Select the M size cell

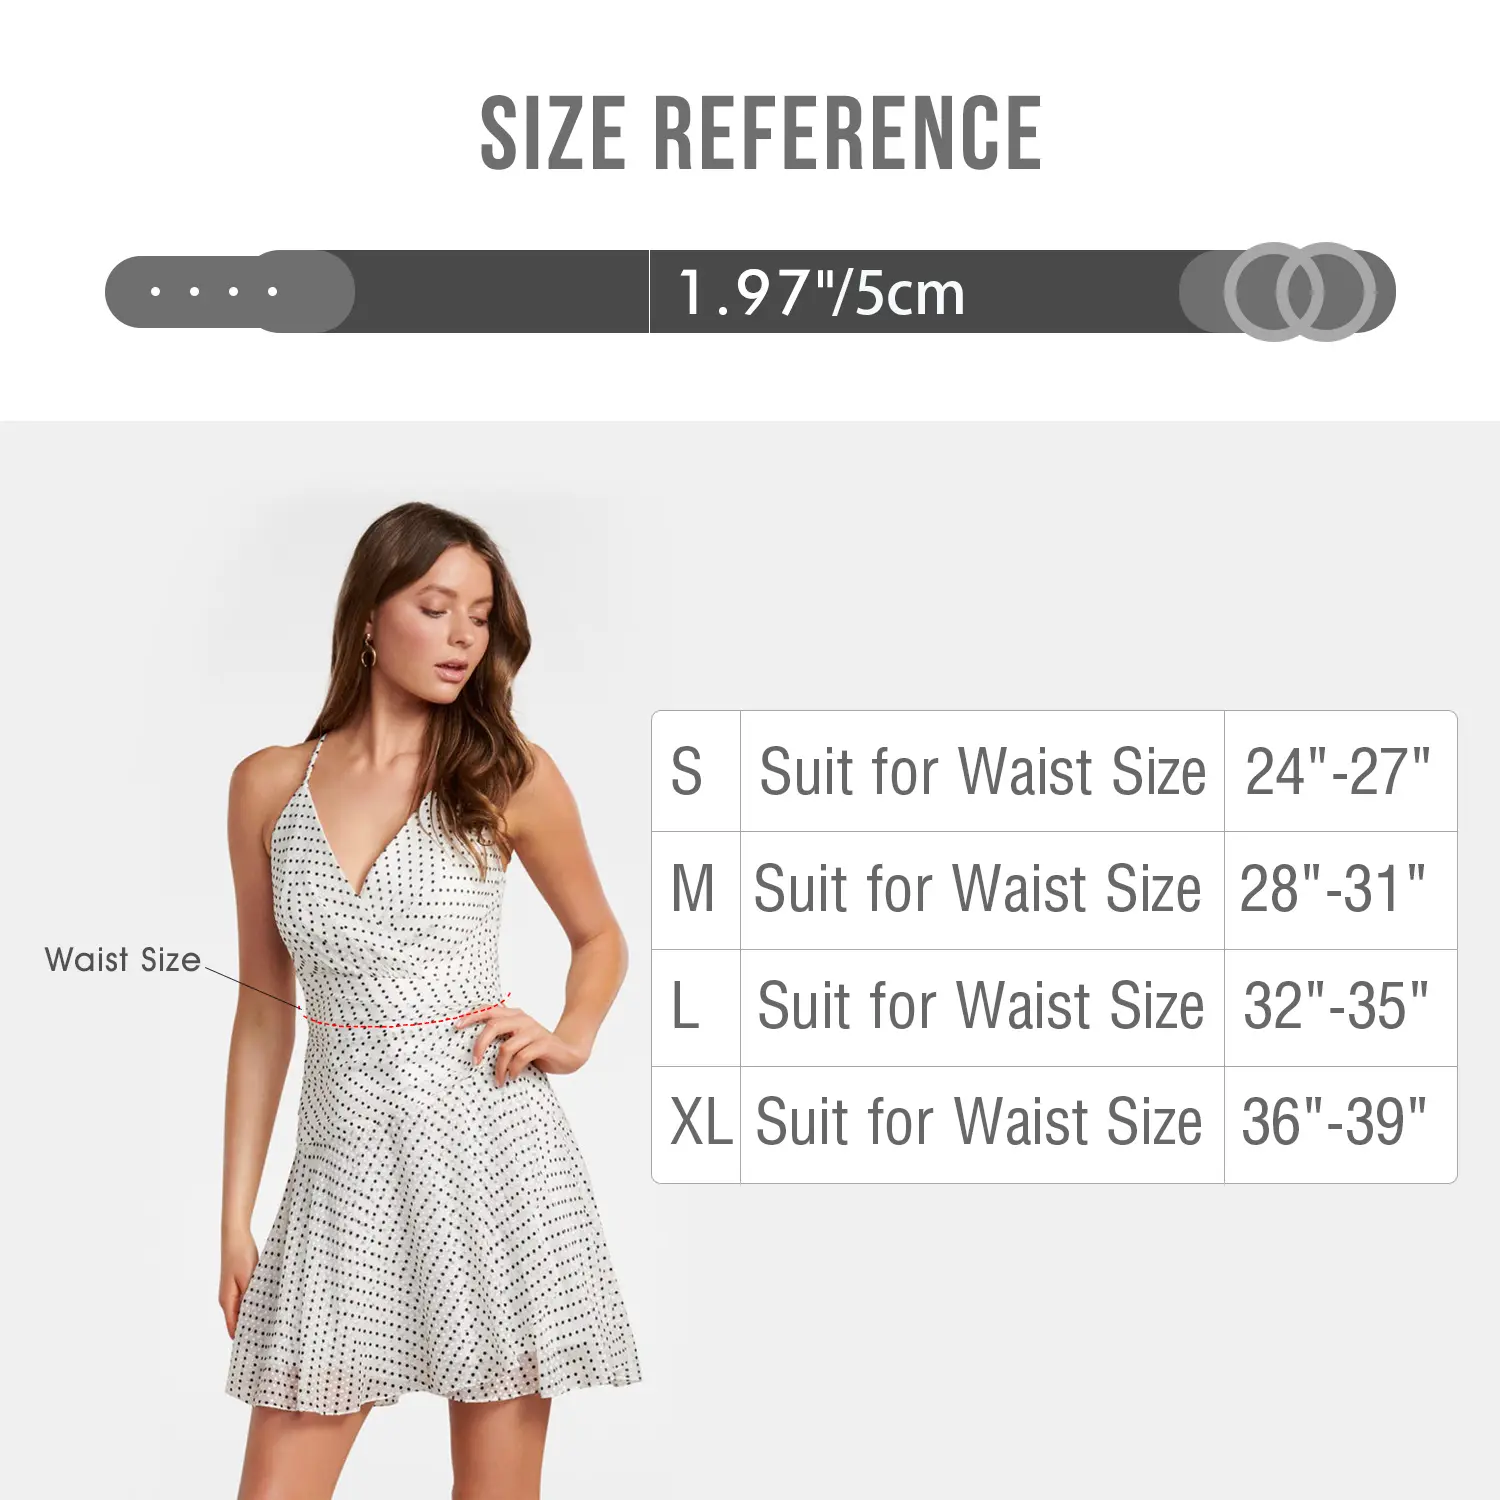pyautogui.click(x=696, y=890)
